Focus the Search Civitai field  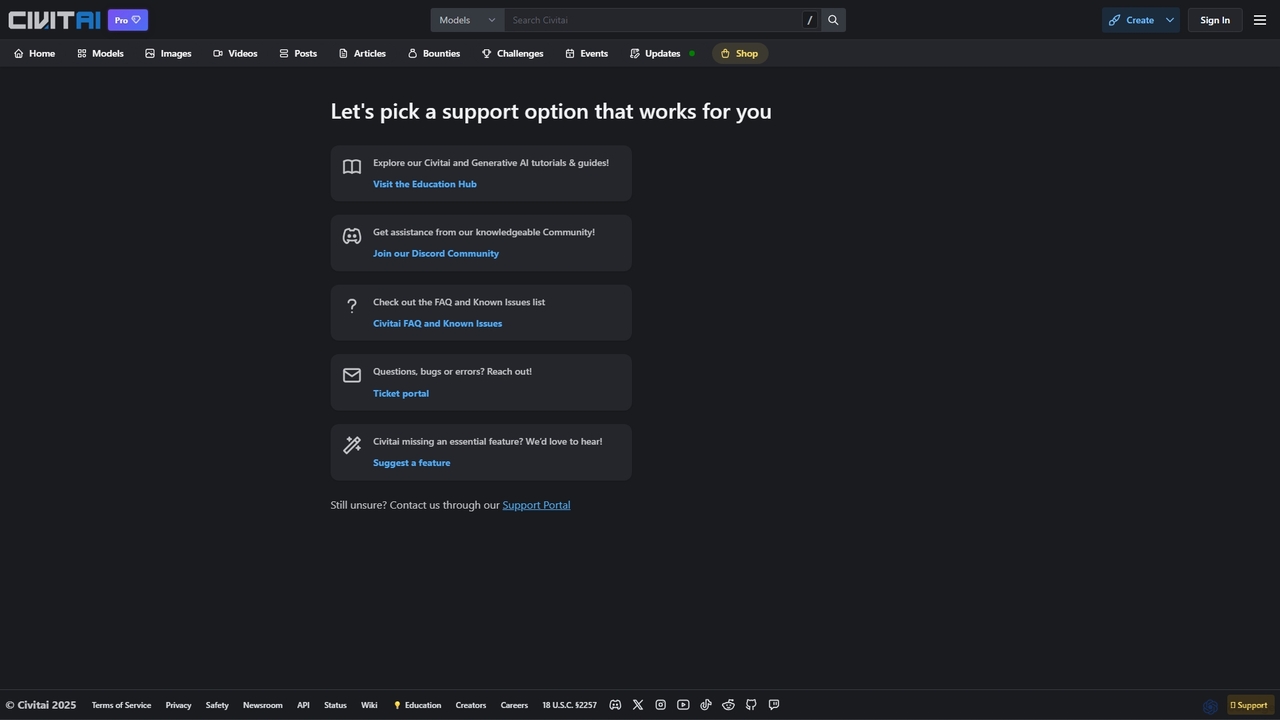(x=653, y=20)
